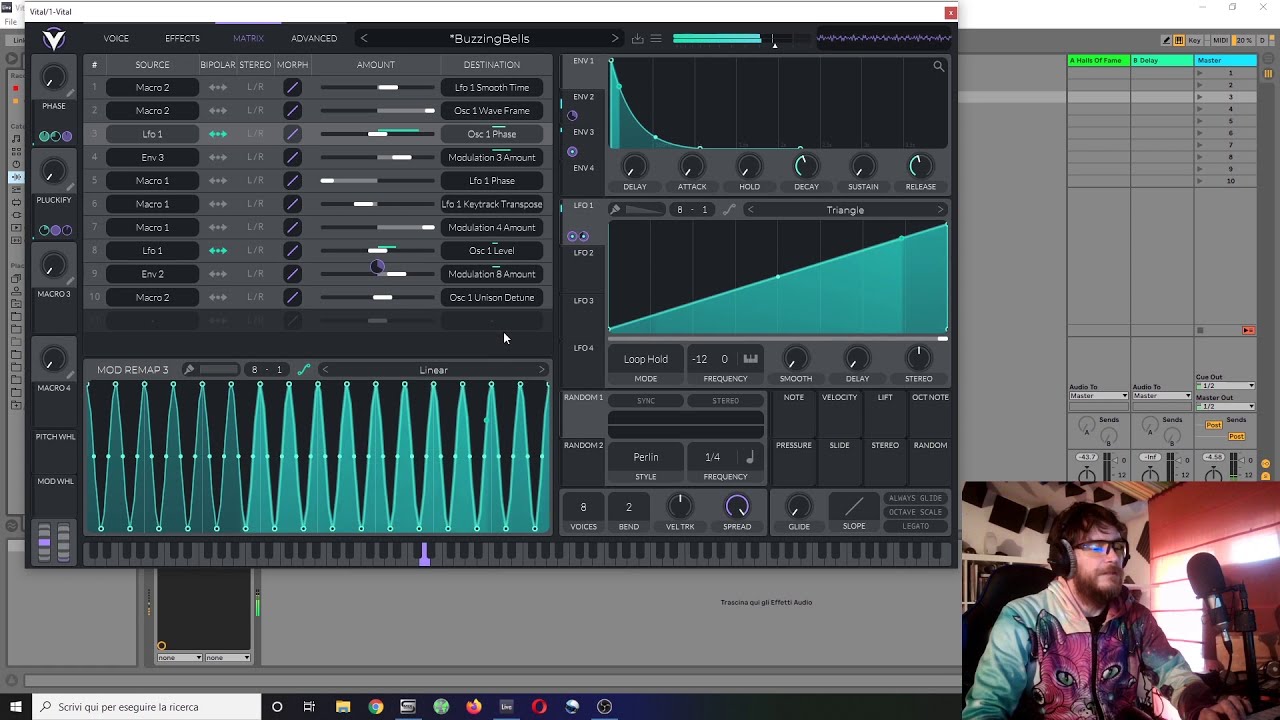Click the save preset icon

pos(637,39)
